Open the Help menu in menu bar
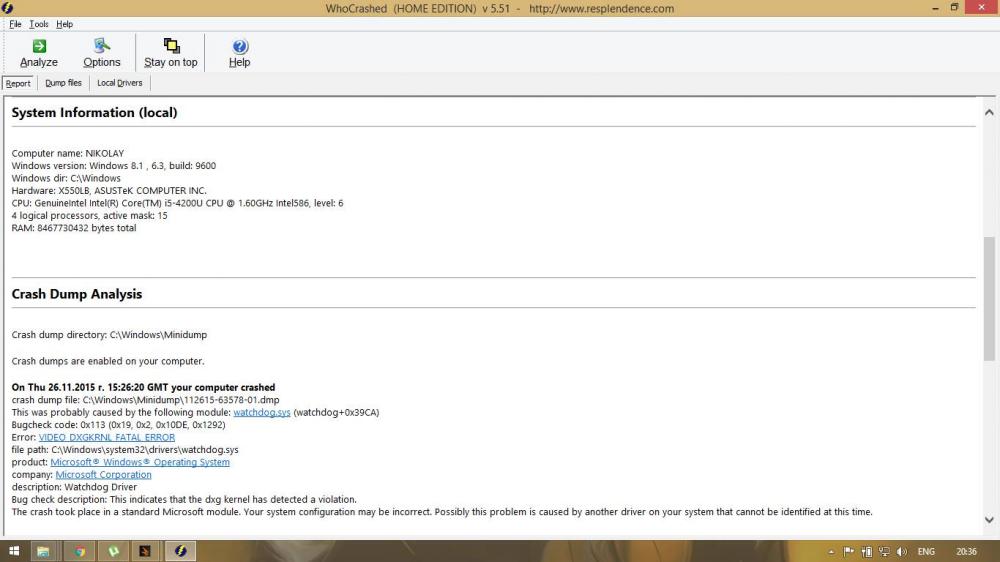The image size is (1000, 562). 64,24
